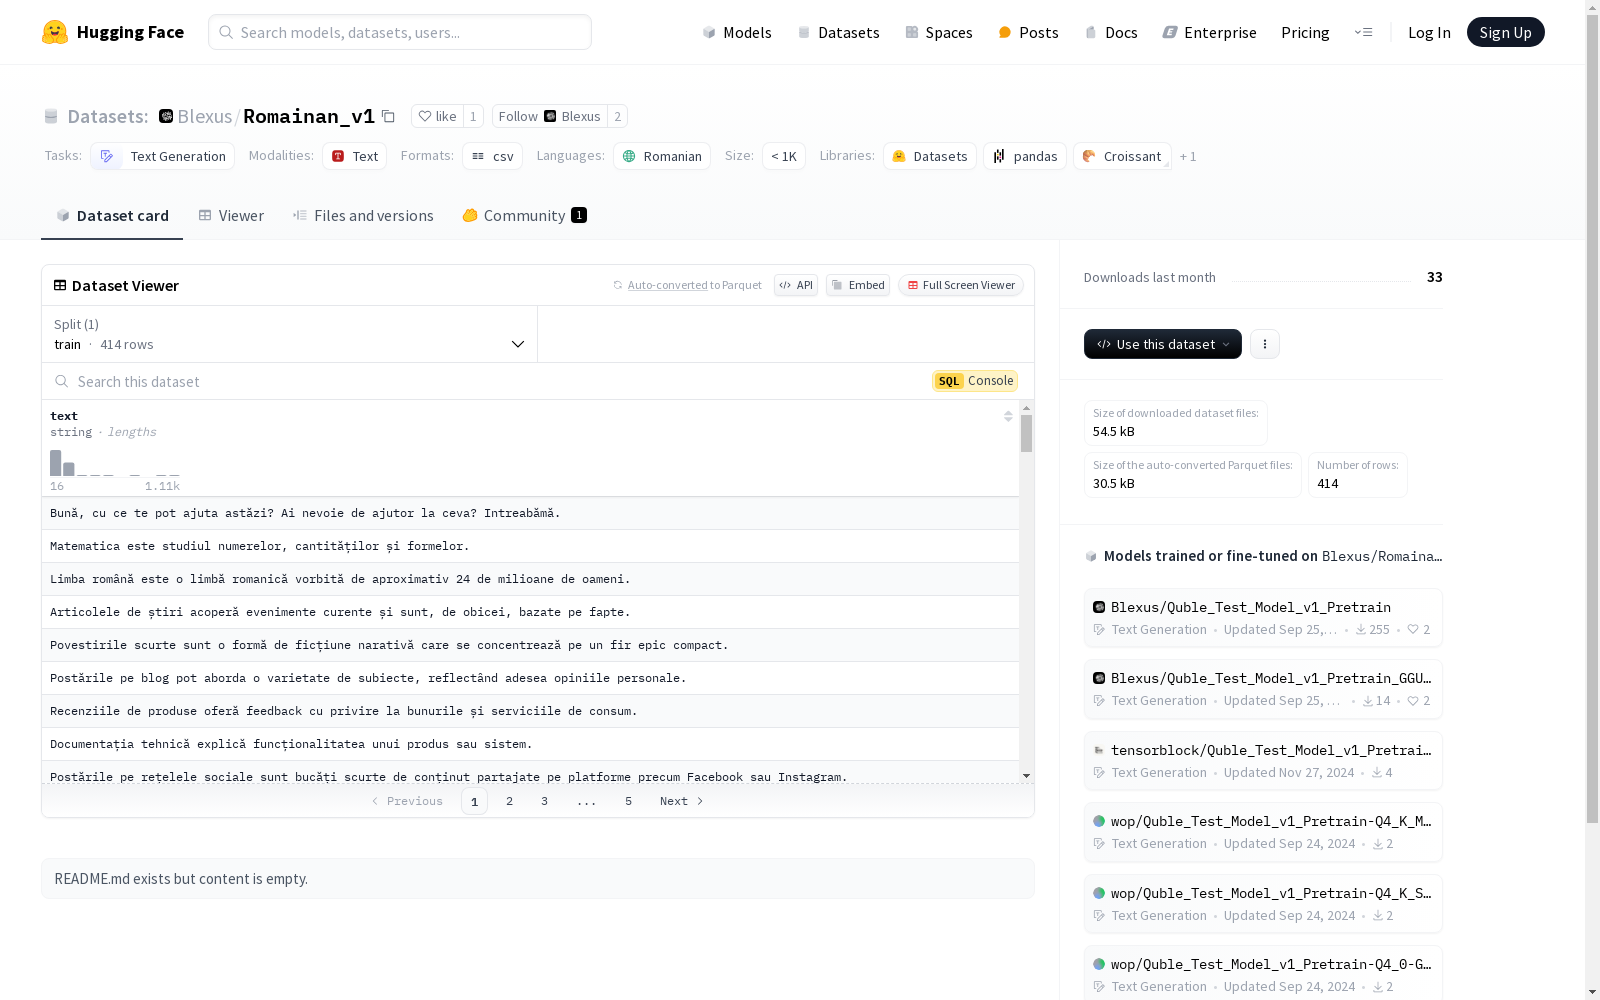Show the +1 additional libraries
Viewport: 1600px width, 1000px height.
pyautogui.click(x=1188, y=156)
